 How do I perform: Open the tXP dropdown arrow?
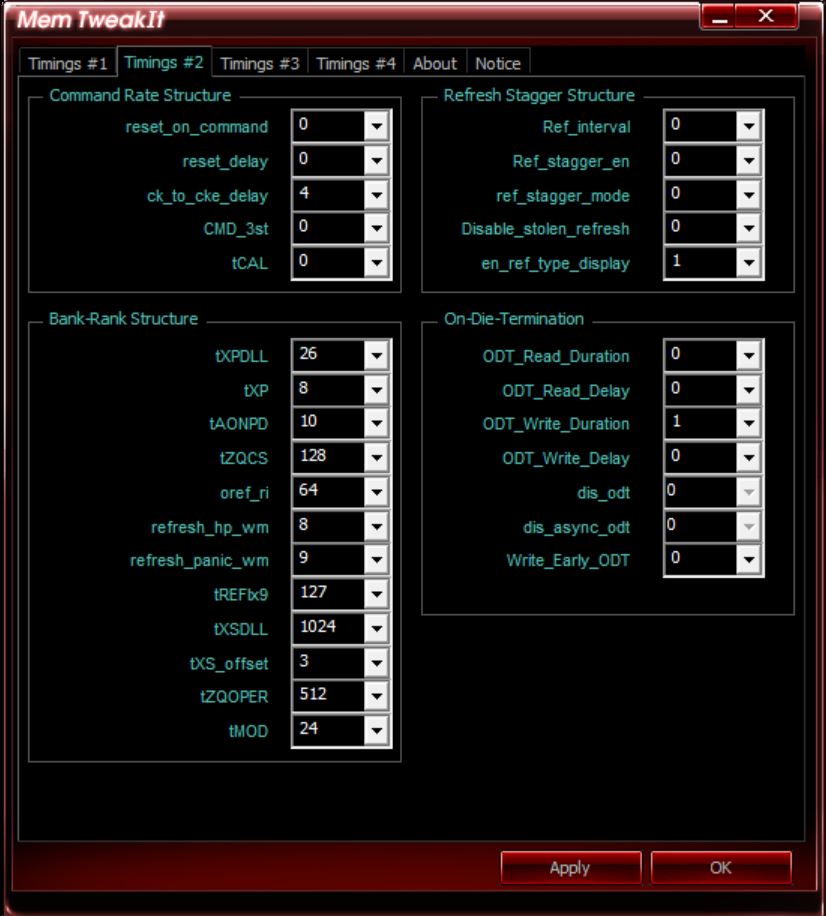[x=376, y=390]
